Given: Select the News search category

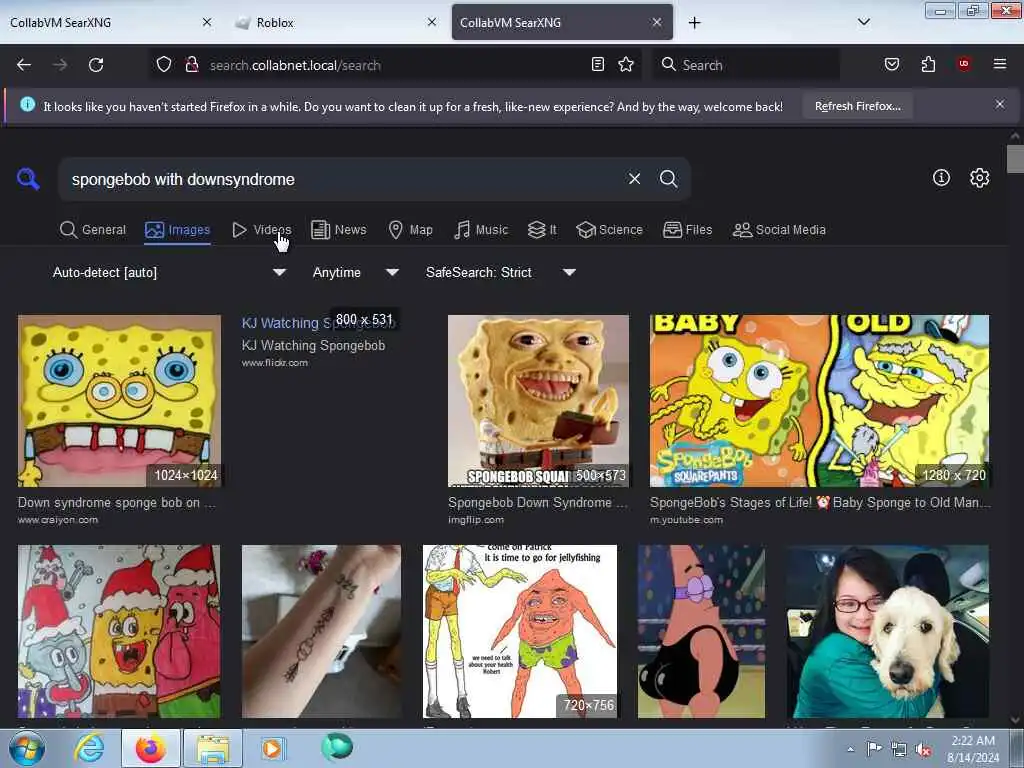Looking at the screenshot, I should tap(338, 230).
